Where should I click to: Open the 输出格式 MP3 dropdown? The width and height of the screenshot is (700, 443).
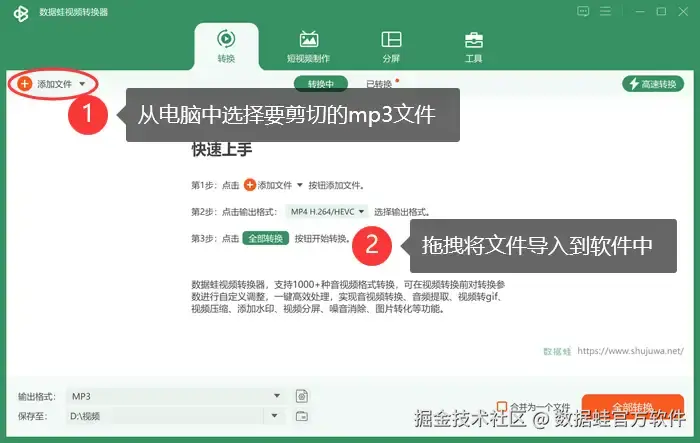[x=175, y=396]
